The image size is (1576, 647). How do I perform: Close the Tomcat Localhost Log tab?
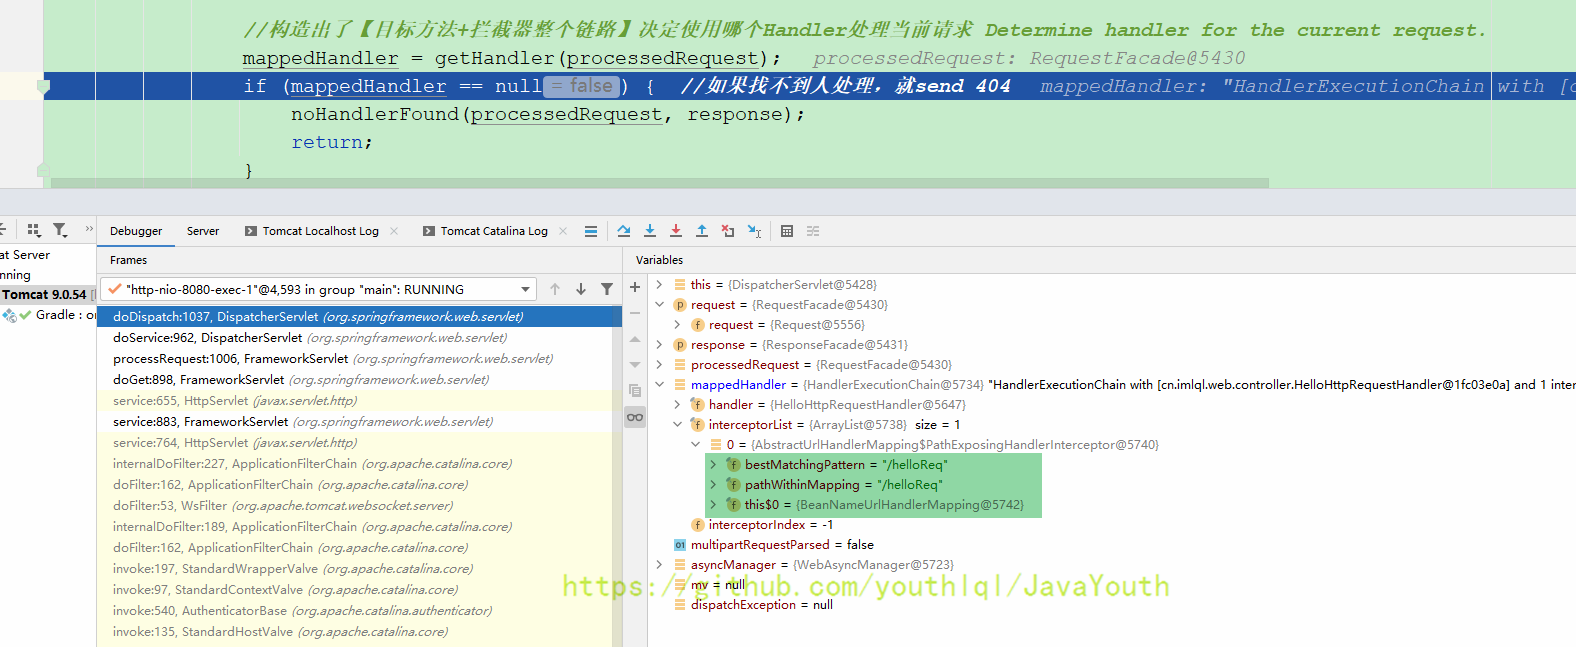(x=394, y=231)
